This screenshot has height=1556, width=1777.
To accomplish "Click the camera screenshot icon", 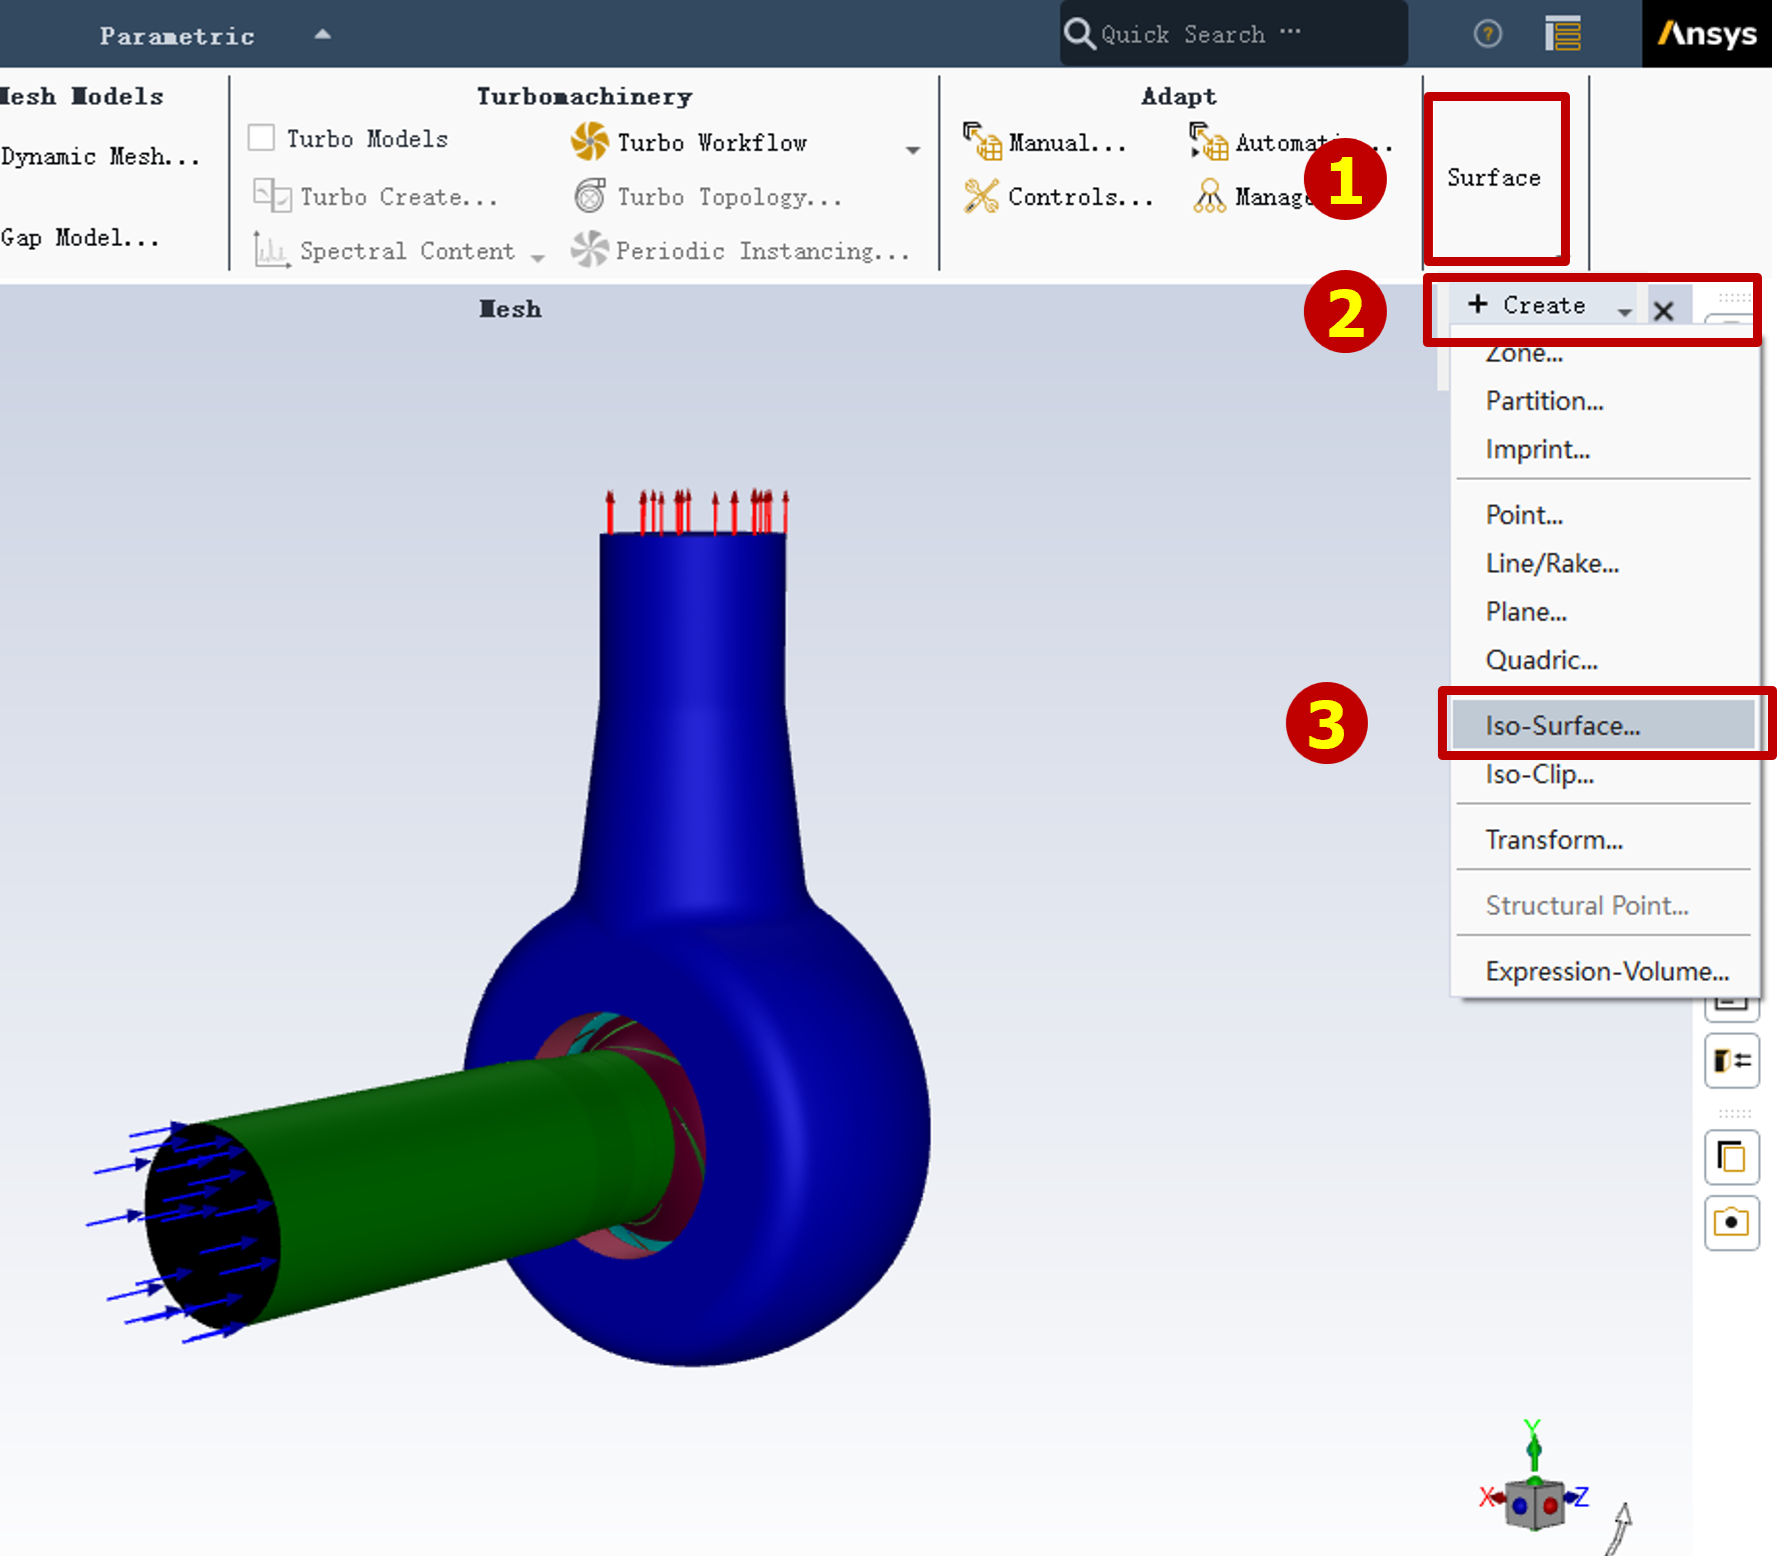I will [x=1732, y=1222].
